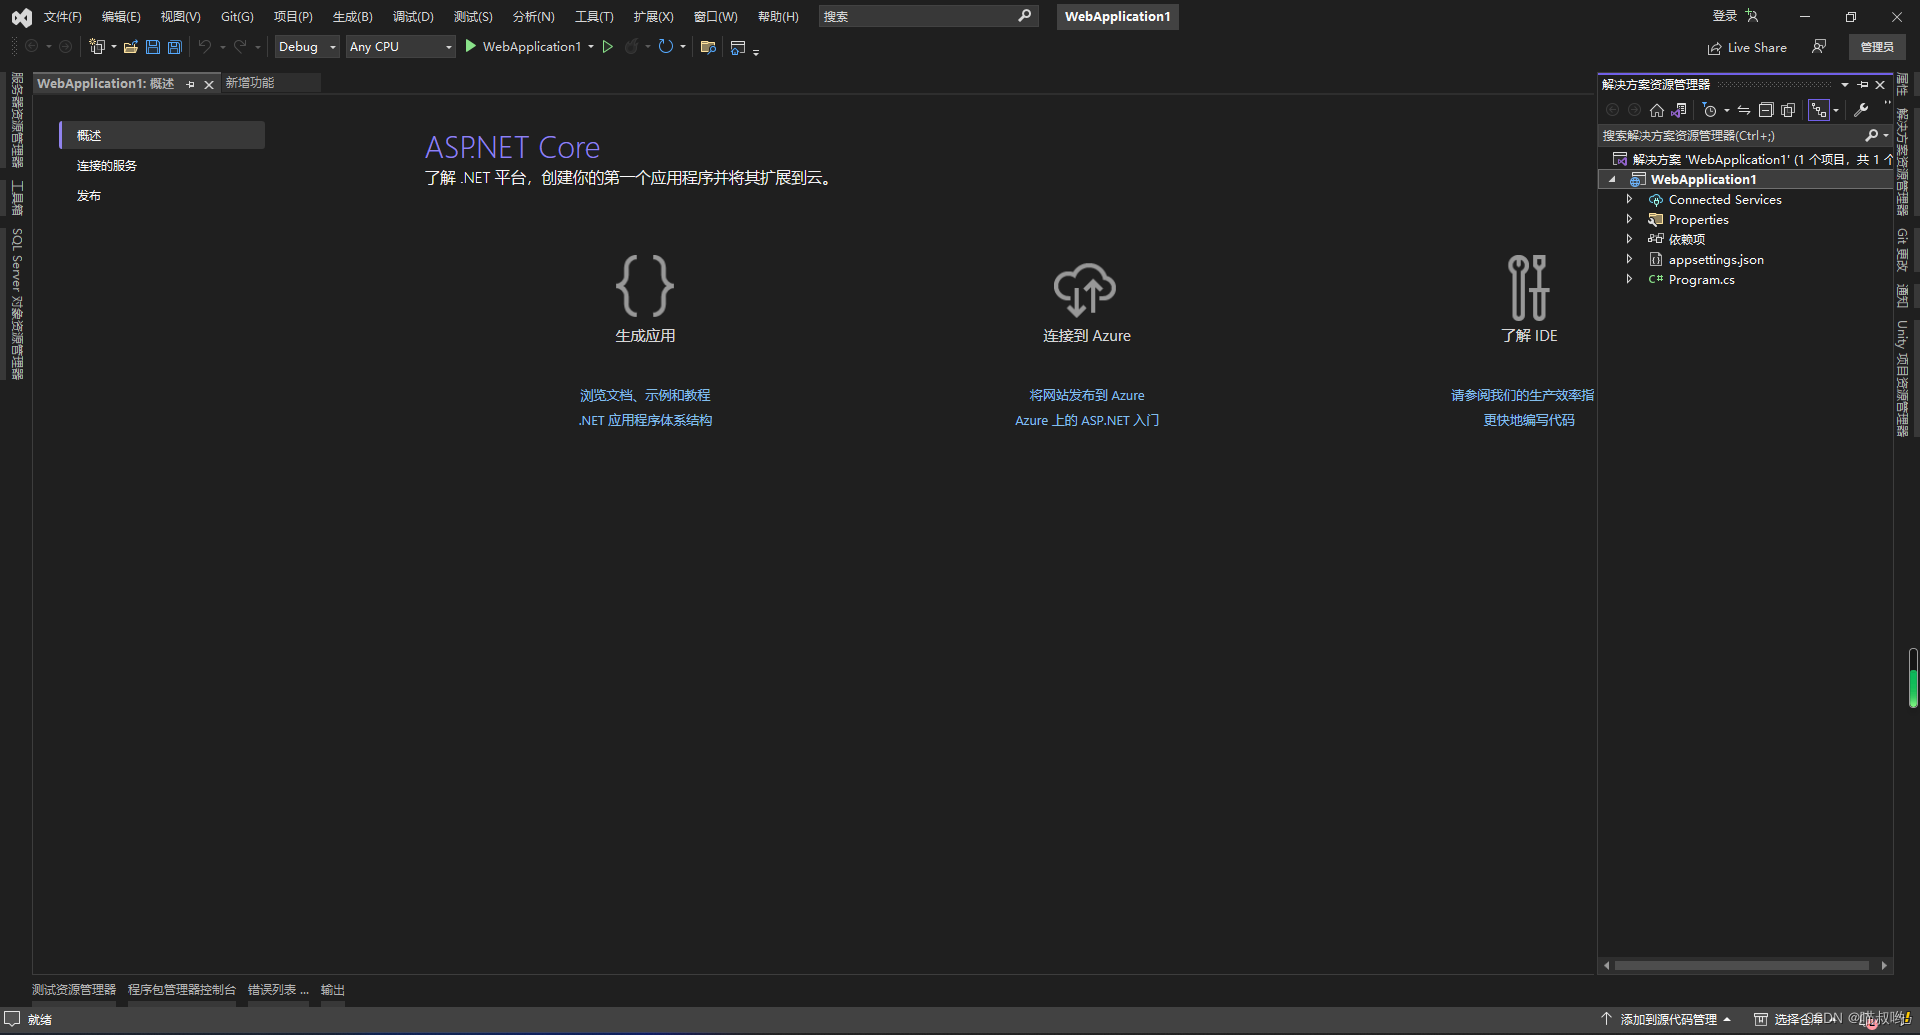The image size is (1920, 1035).
Task: Click the curly braces Build App icon
Action: [x=645, y=286]
